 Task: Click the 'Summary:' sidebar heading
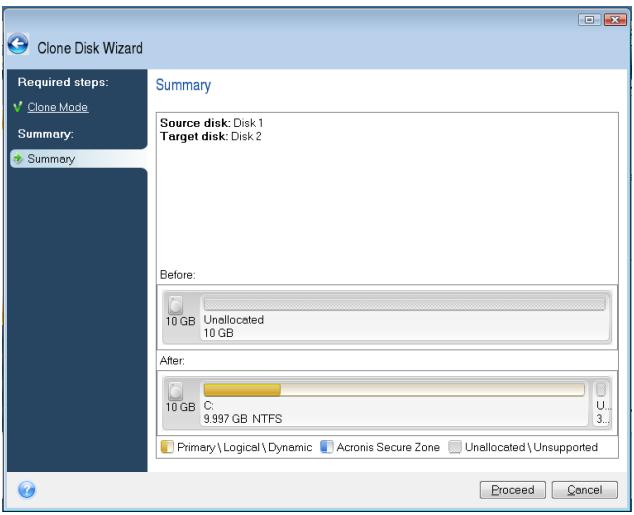[x=46, y=134]
